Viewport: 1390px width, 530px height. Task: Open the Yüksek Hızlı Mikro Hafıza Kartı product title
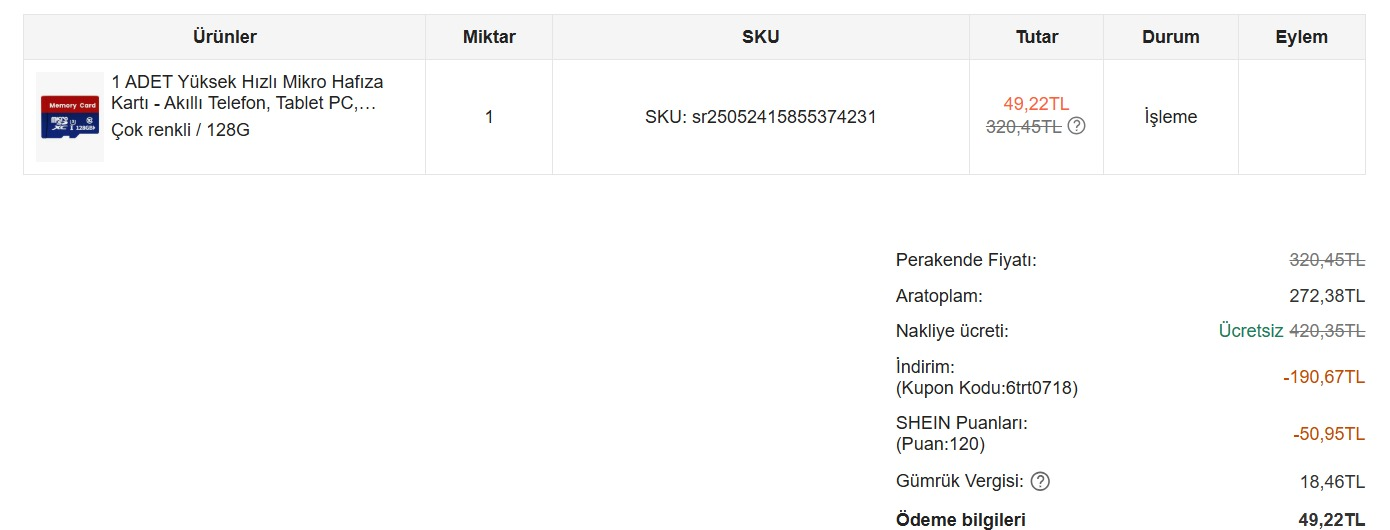[247, 92]
